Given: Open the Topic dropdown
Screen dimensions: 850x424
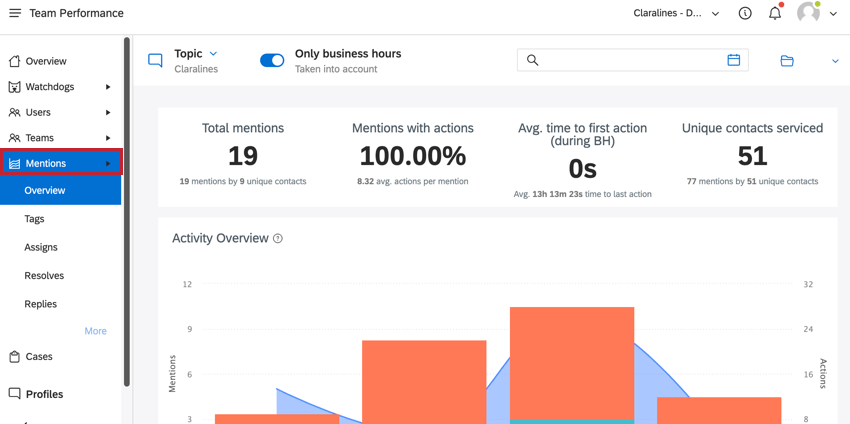Looking at the screenshot, I should point(196,54).
